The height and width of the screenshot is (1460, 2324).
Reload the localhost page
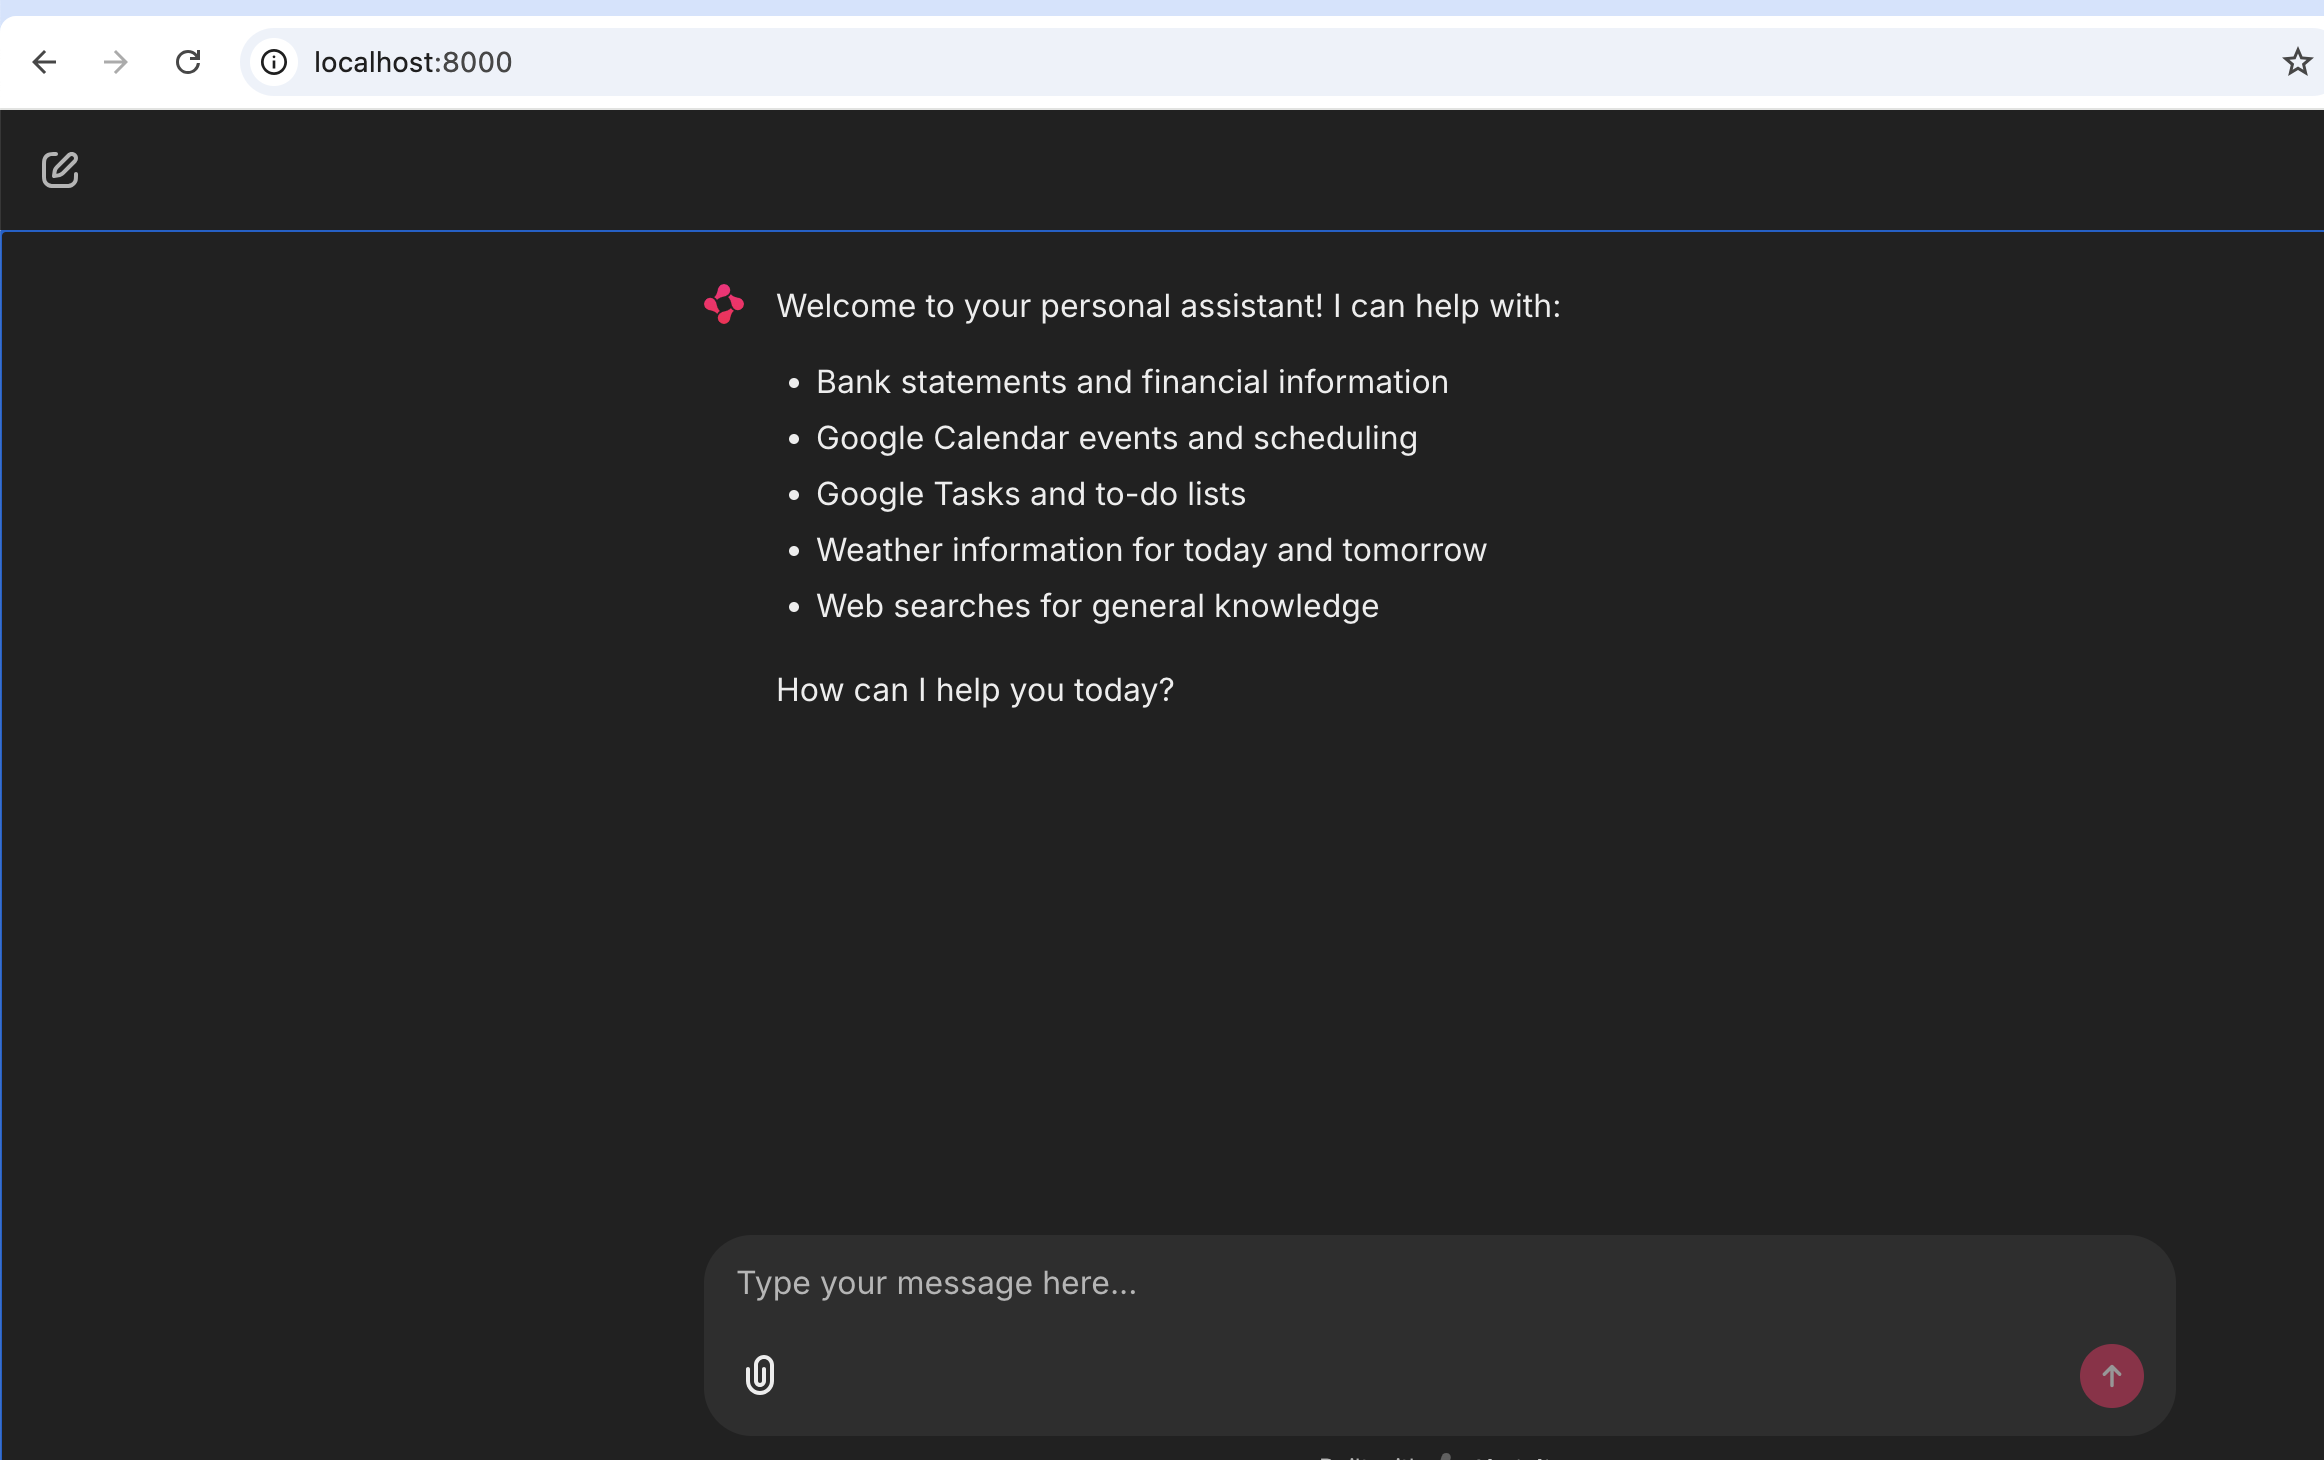(x=188, y=62)
